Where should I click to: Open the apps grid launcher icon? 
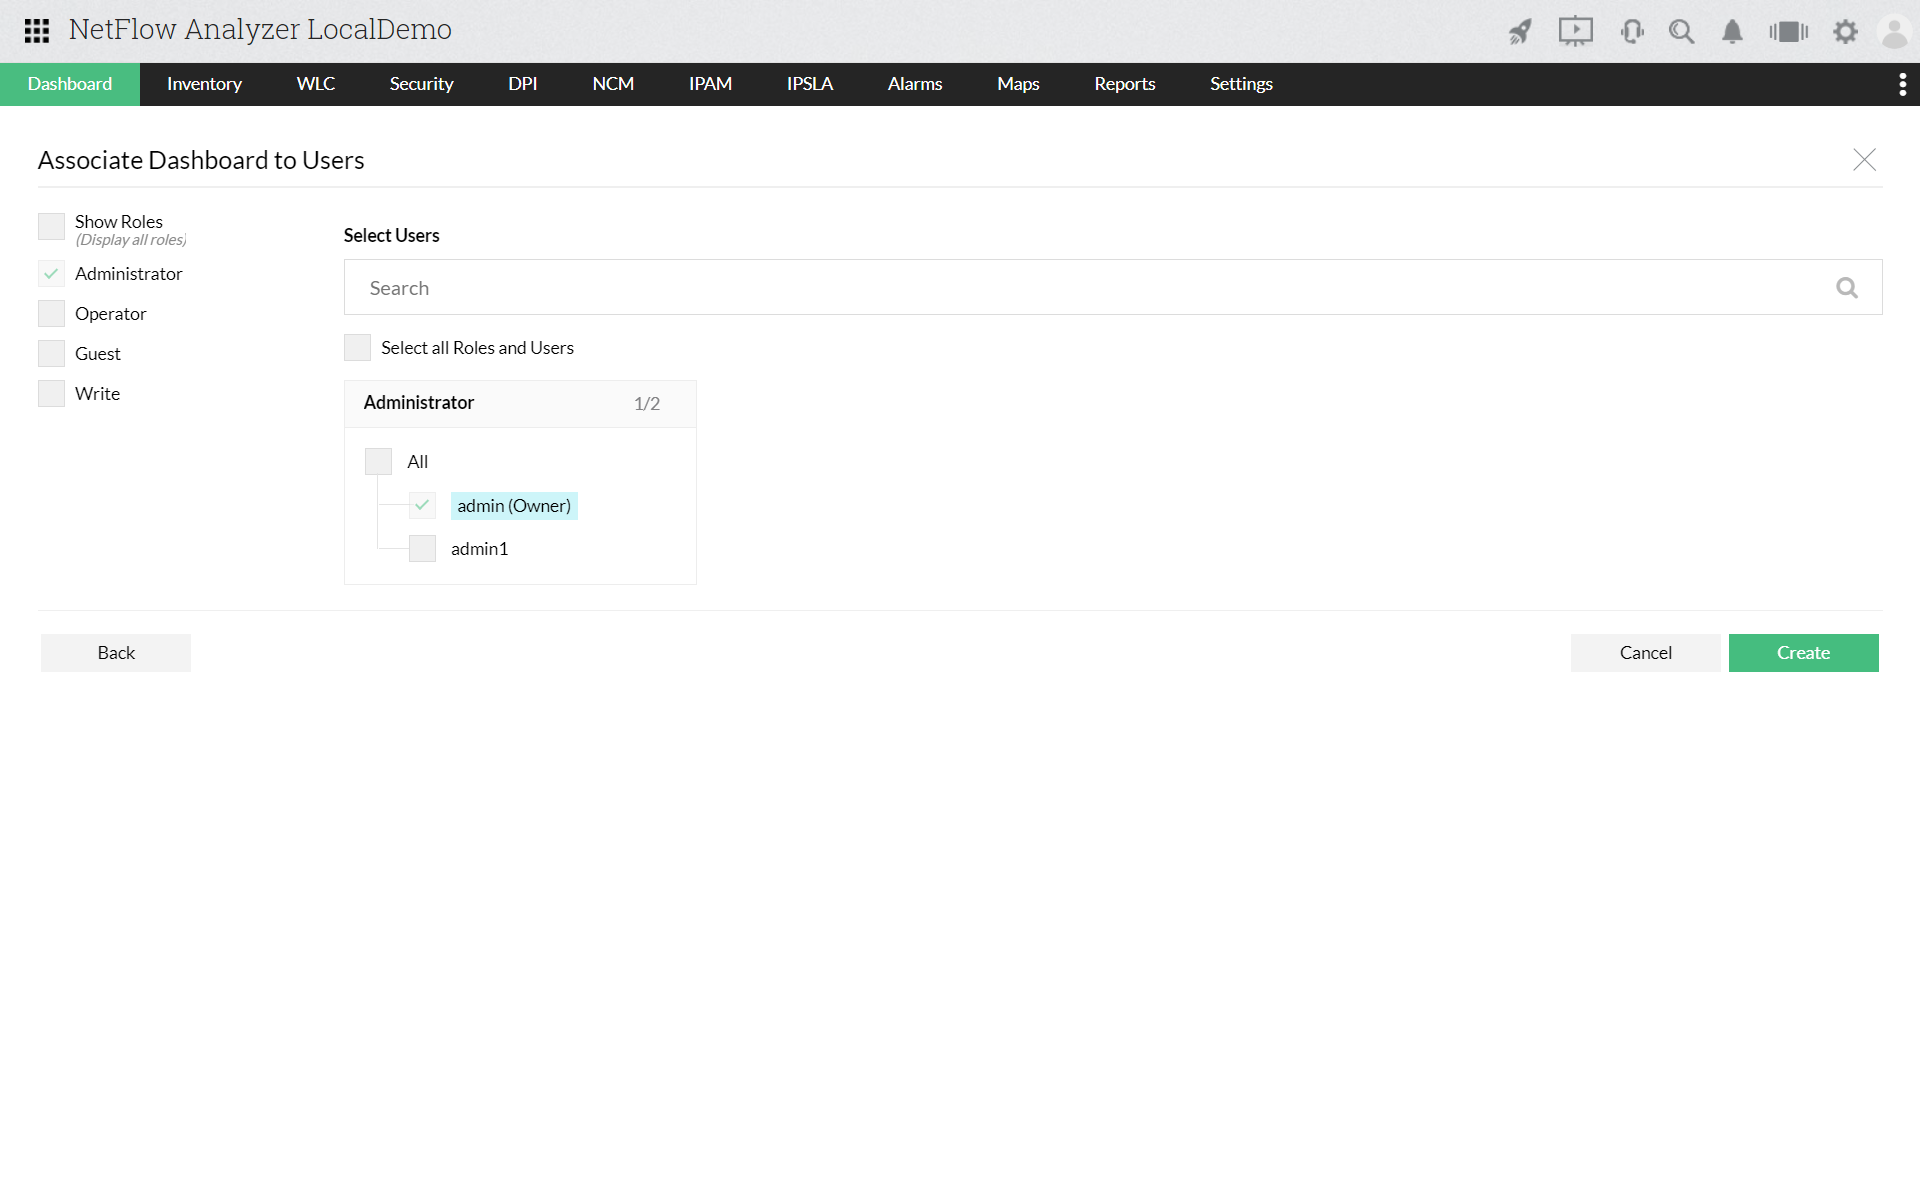(x=37, y=31)
